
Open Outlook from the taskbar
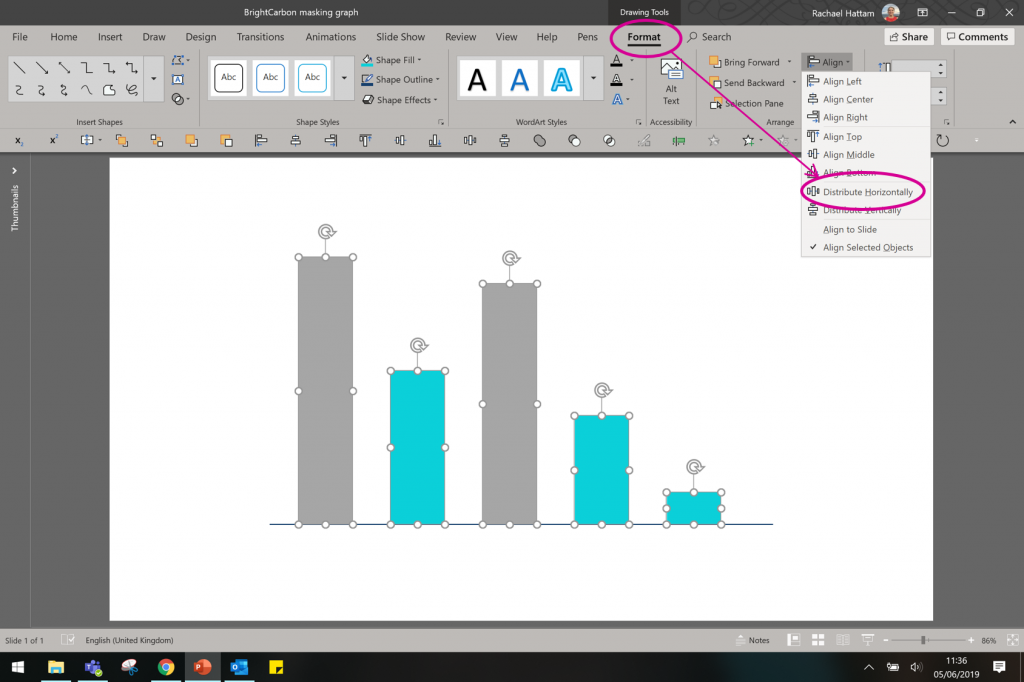tap(239, 667)
